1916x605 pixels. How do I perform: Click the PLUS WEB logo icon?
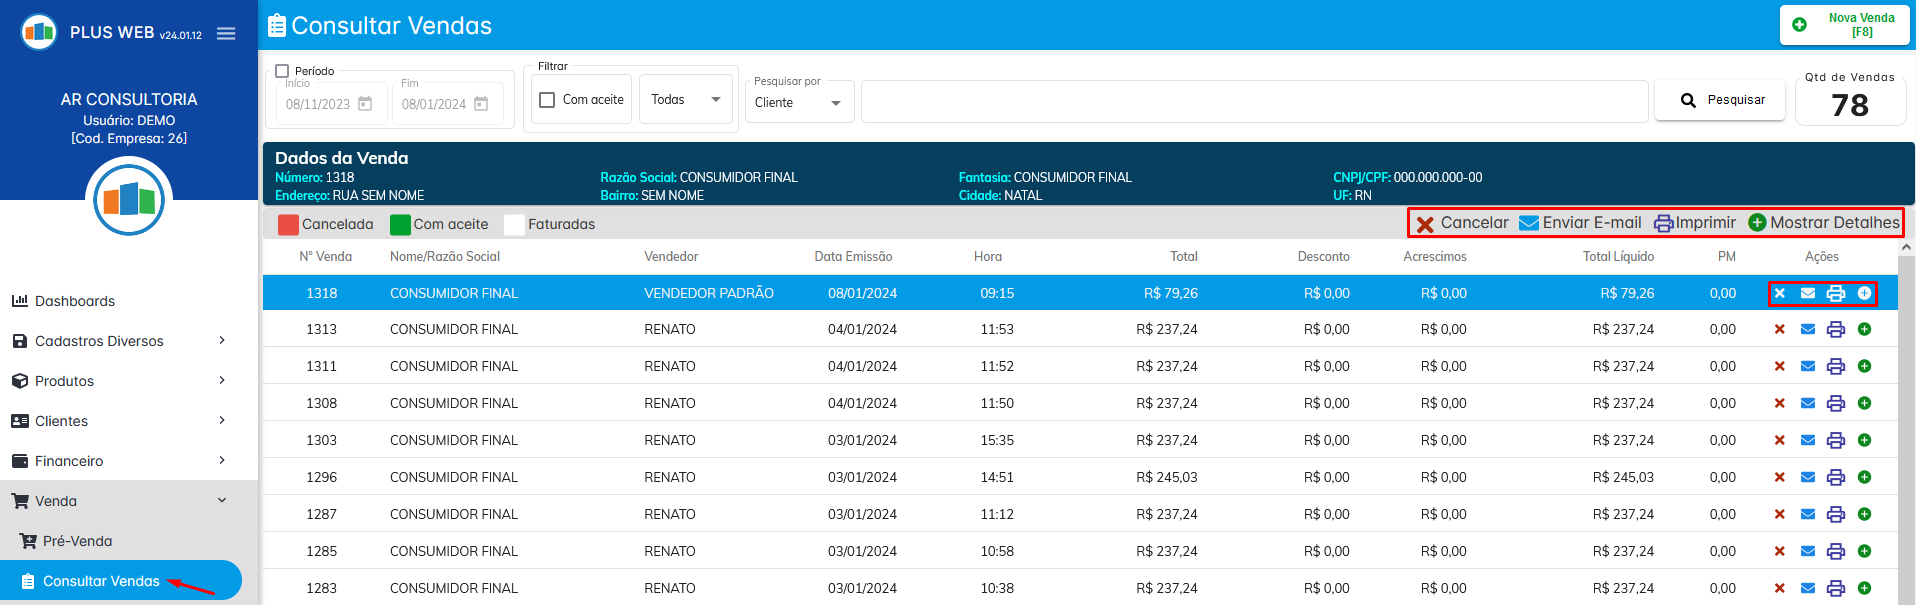click(x=39, y=32)
